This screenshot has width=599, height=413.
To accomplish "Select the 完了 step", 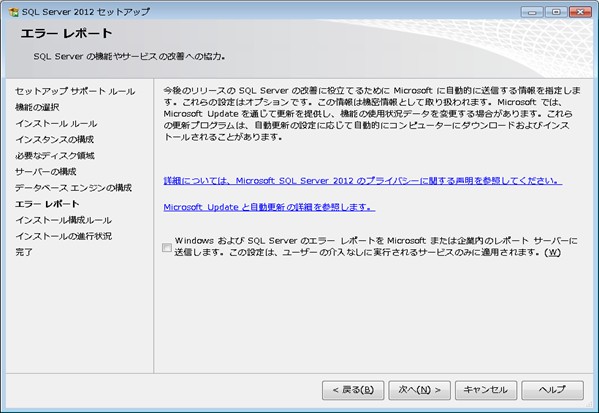I will pyautogui.click(x=24, y=252).
